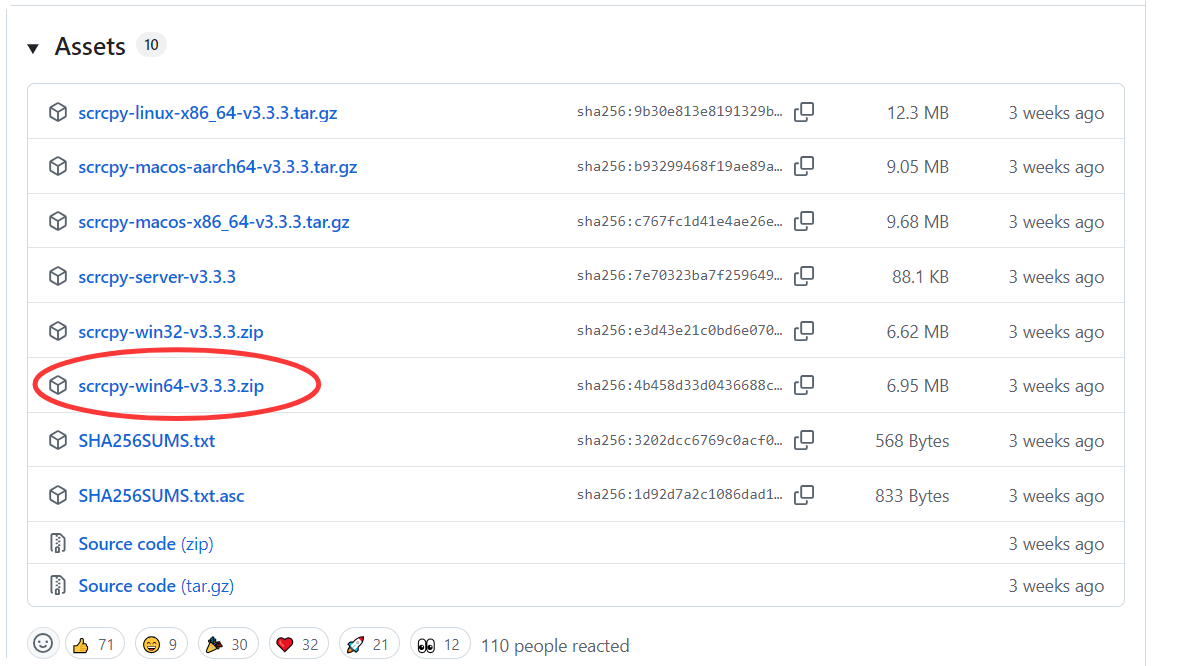Screen dimensions: 1195x666
Task: Collapse the Assets section triangle
Action: pos(33,48)
